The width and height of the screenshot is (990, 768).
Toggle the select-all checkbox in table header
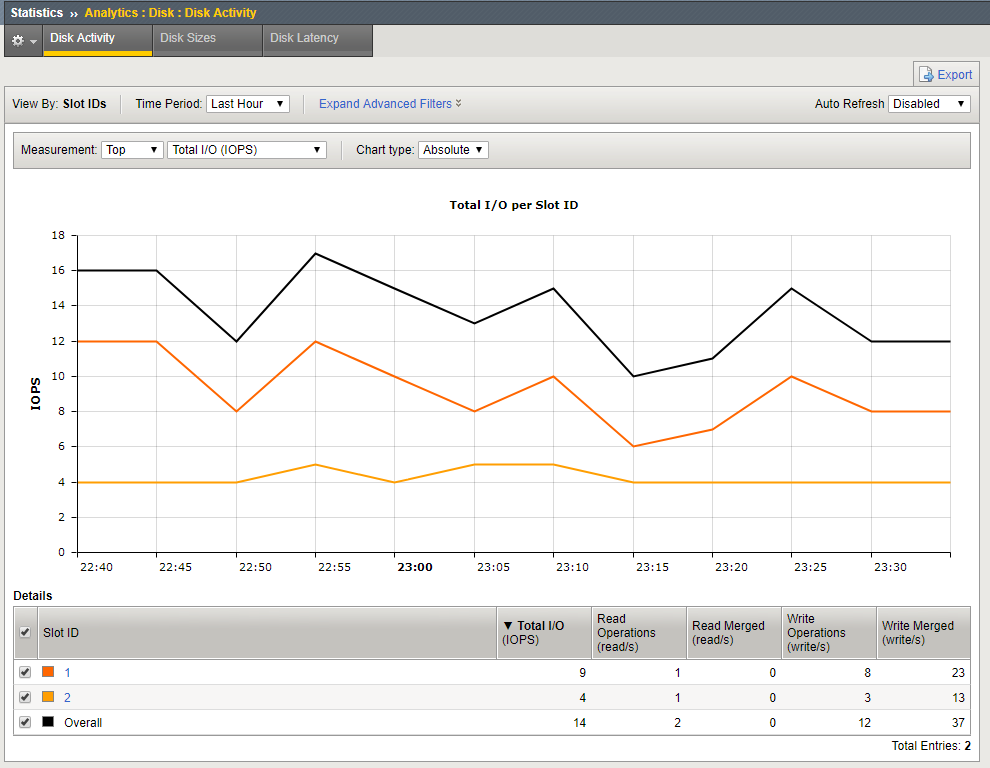coord(25,633)
